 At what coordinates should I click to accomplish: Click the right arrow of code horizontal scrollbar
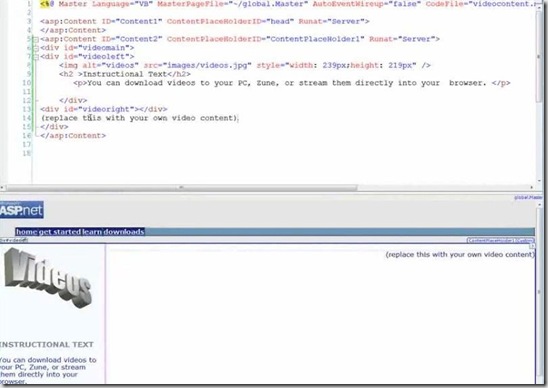(532, 188)
